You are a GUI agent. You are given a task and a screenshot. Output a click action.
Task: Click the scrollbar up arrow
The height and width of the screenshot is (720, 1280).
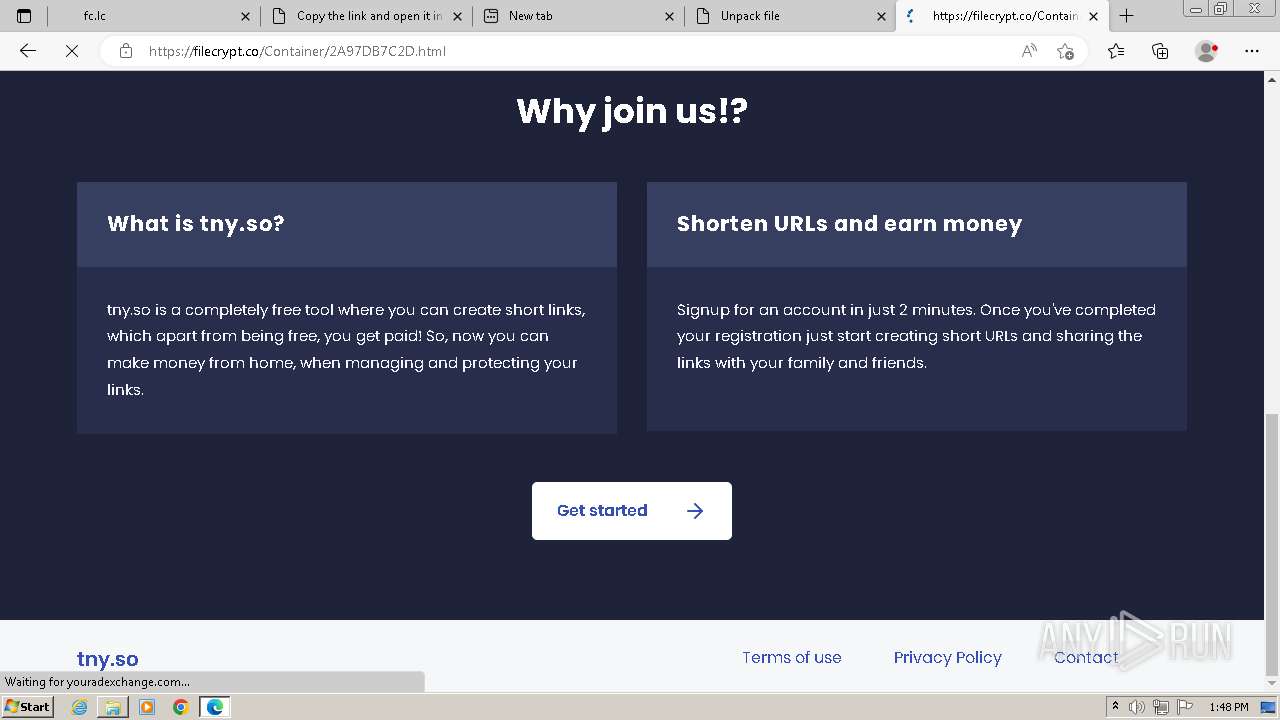pos(1272,78)
